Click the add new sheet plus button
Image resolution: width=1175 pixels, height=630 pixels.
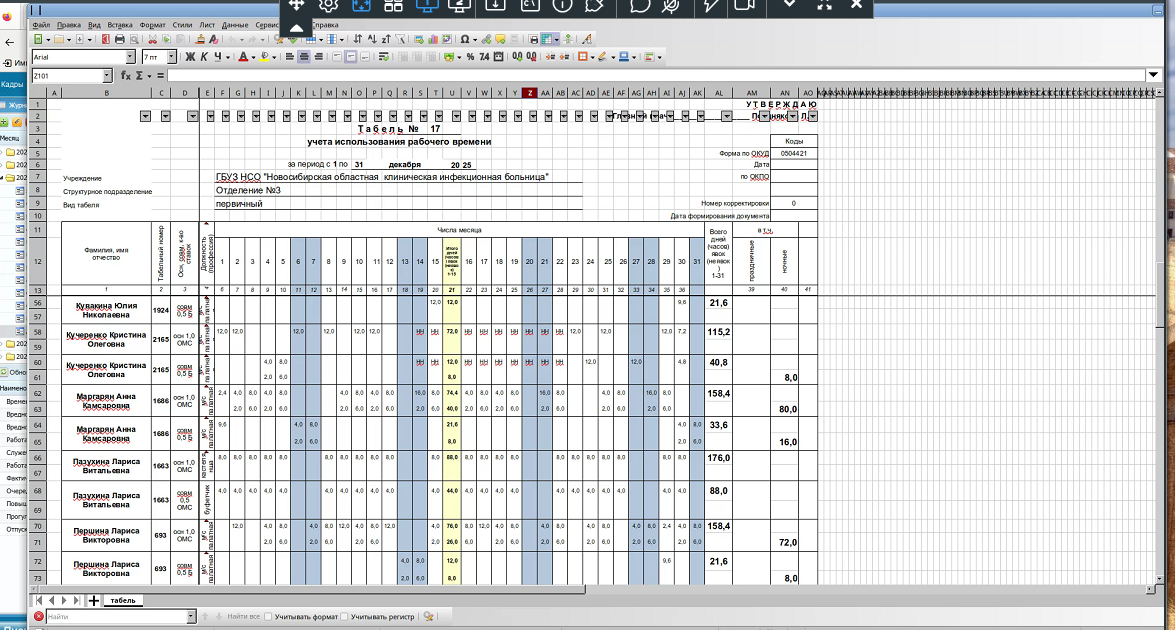pyautogui.click(x=94, y=601)
